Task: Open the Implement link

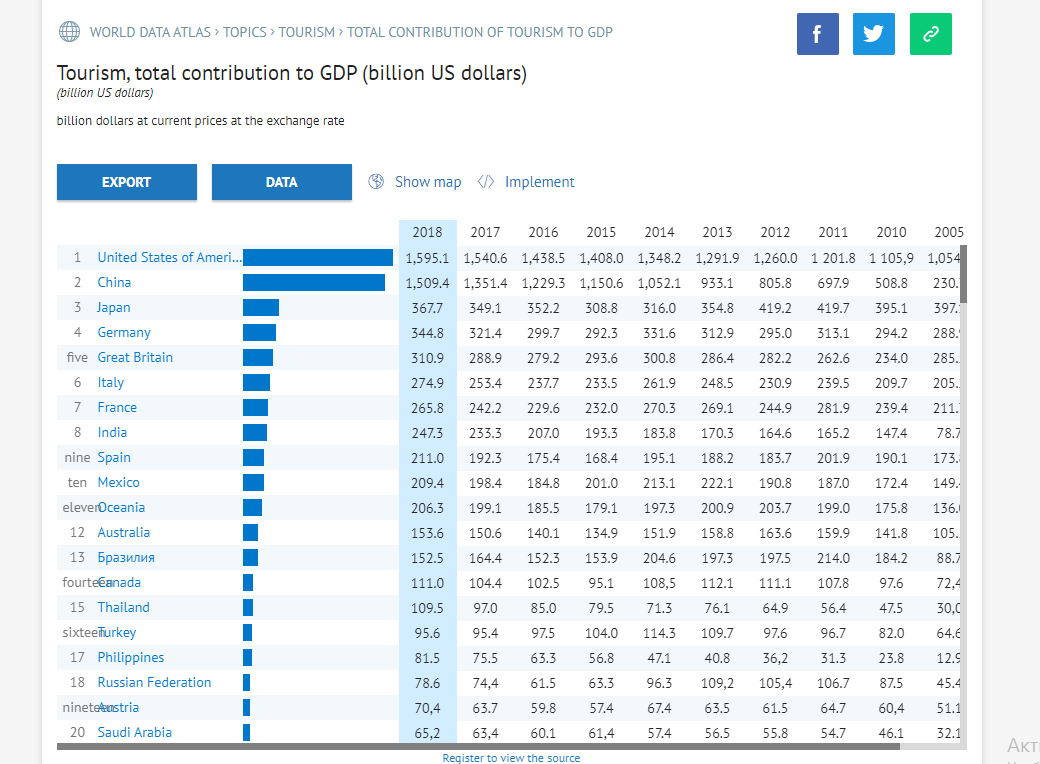Action: pyautogui.click(x=539, y=182)
